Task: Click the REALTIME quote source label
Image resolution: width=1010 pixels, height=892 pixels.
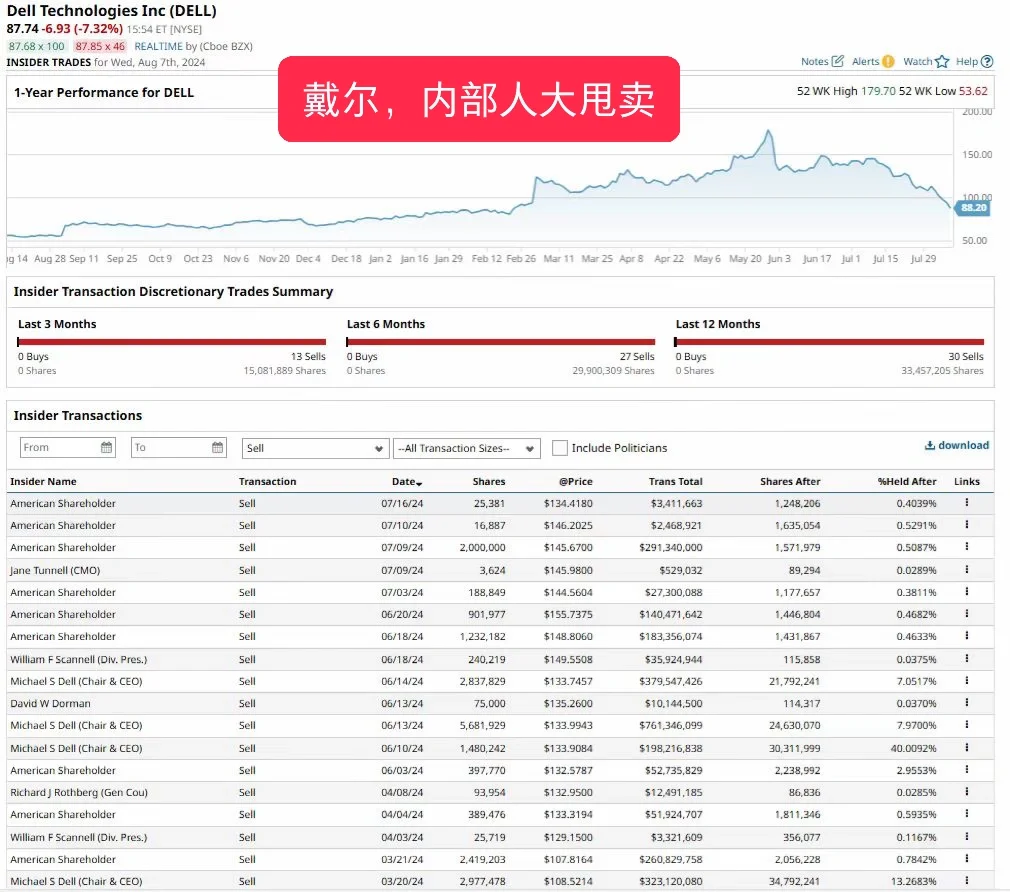Action: (x=158, y=46)
